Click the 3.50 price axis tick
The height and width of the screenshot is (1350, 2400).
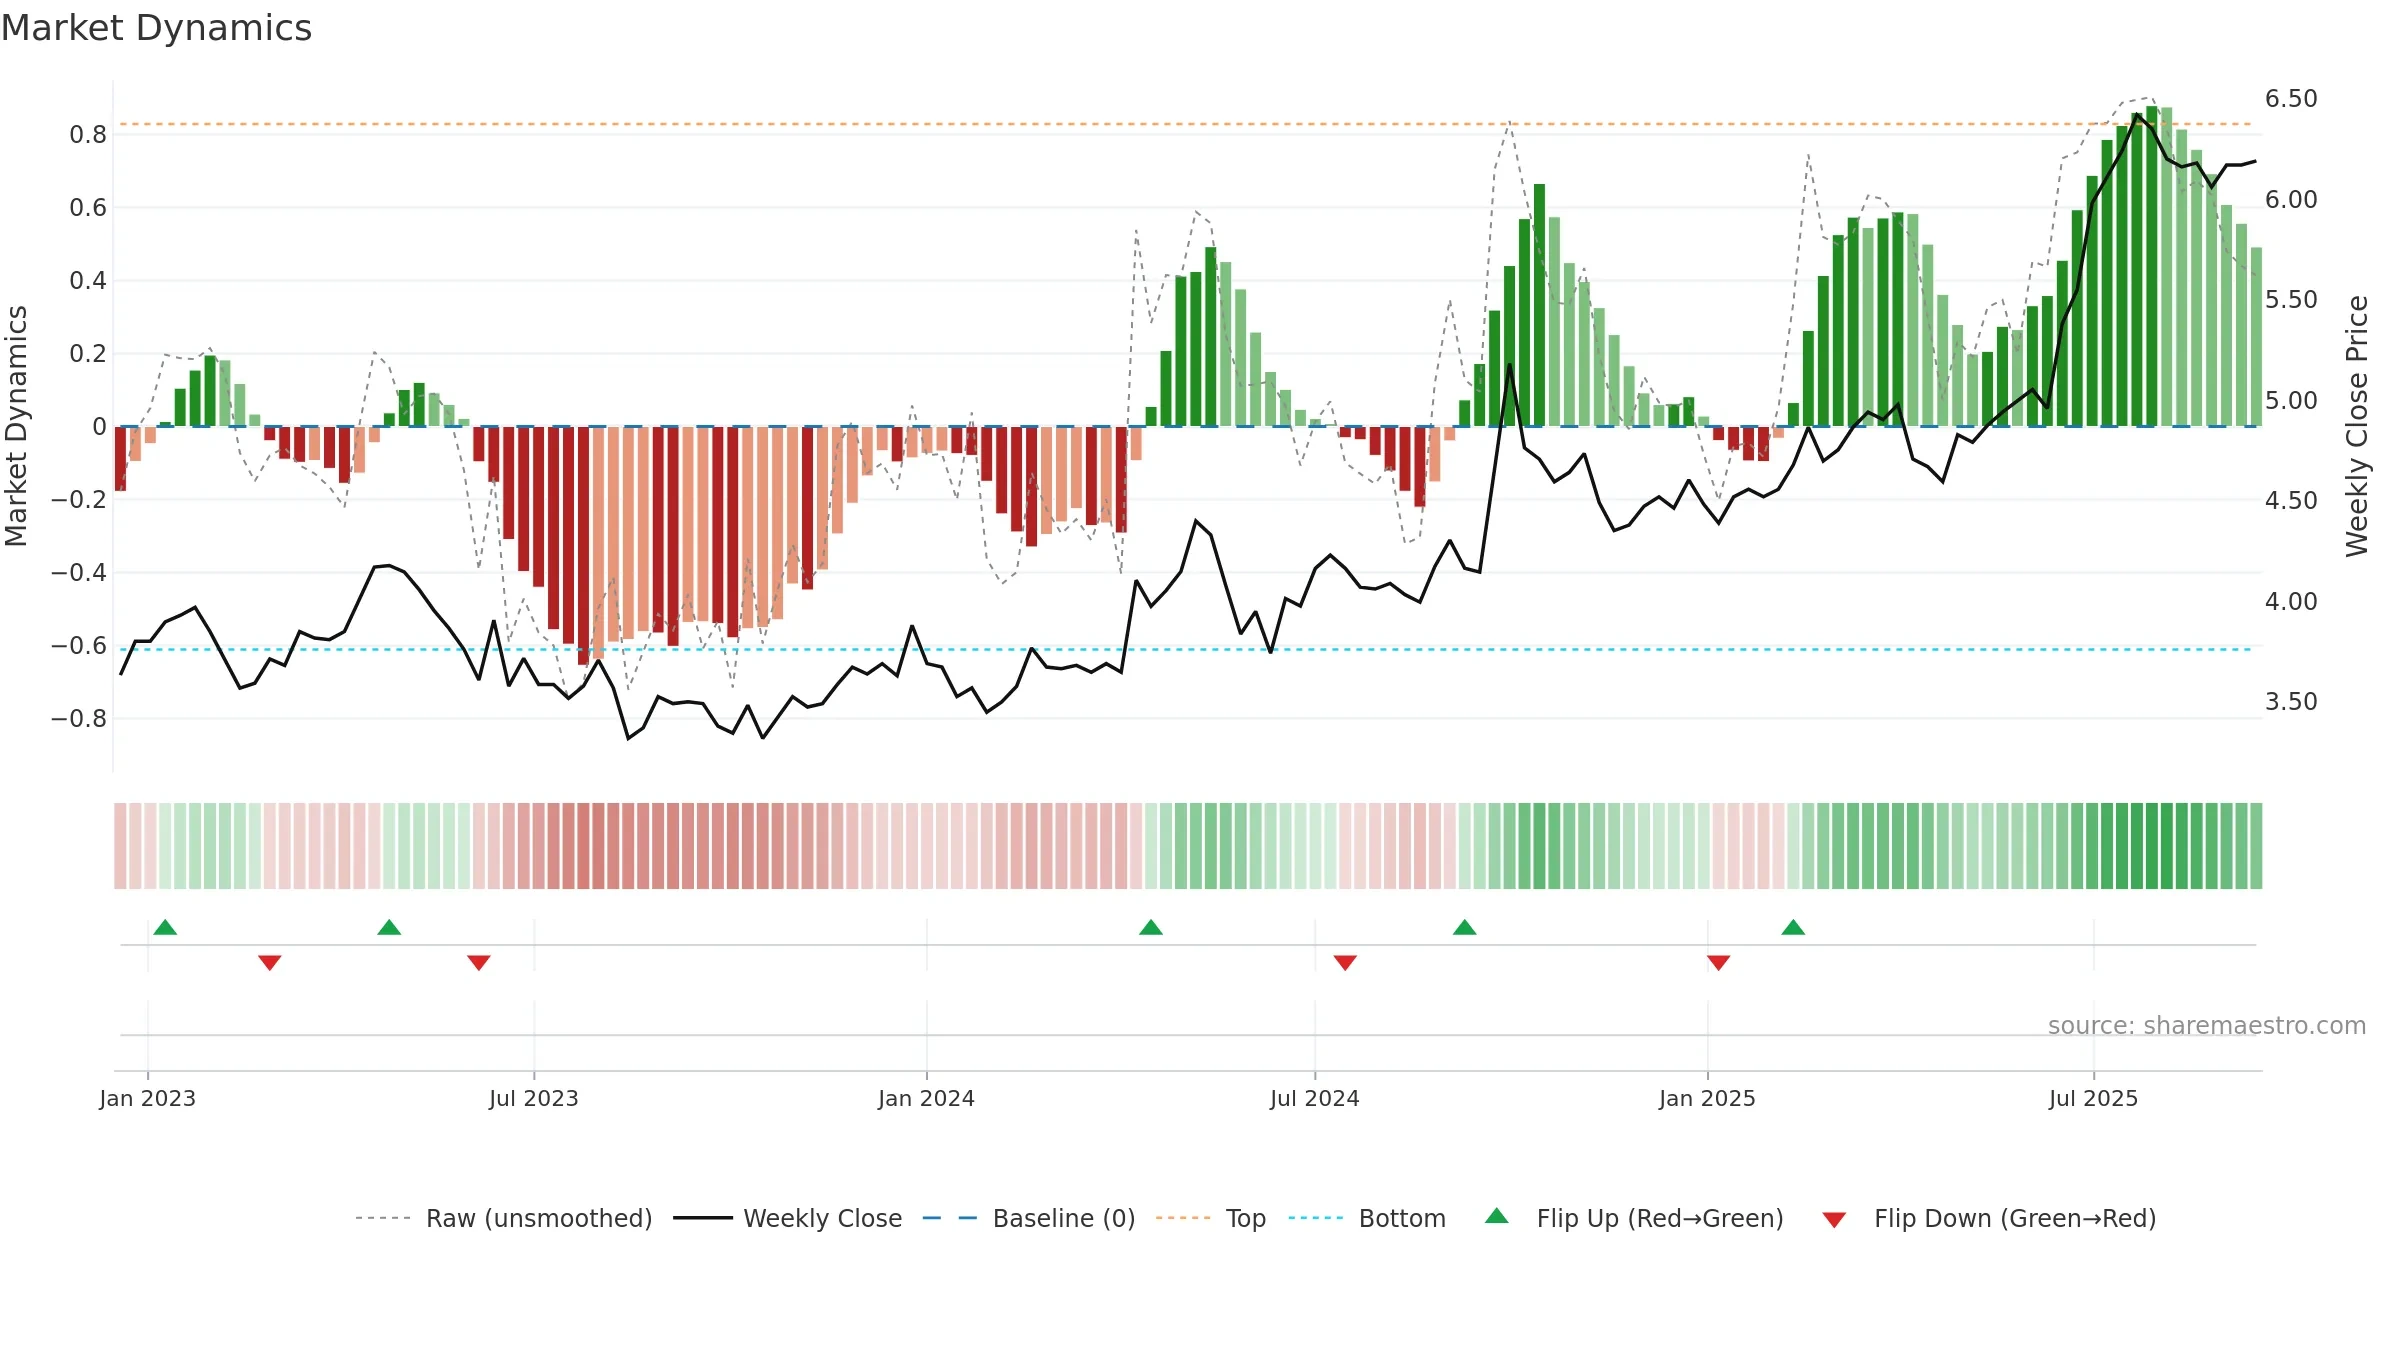pyautogui.click(x=2291, y=702)
